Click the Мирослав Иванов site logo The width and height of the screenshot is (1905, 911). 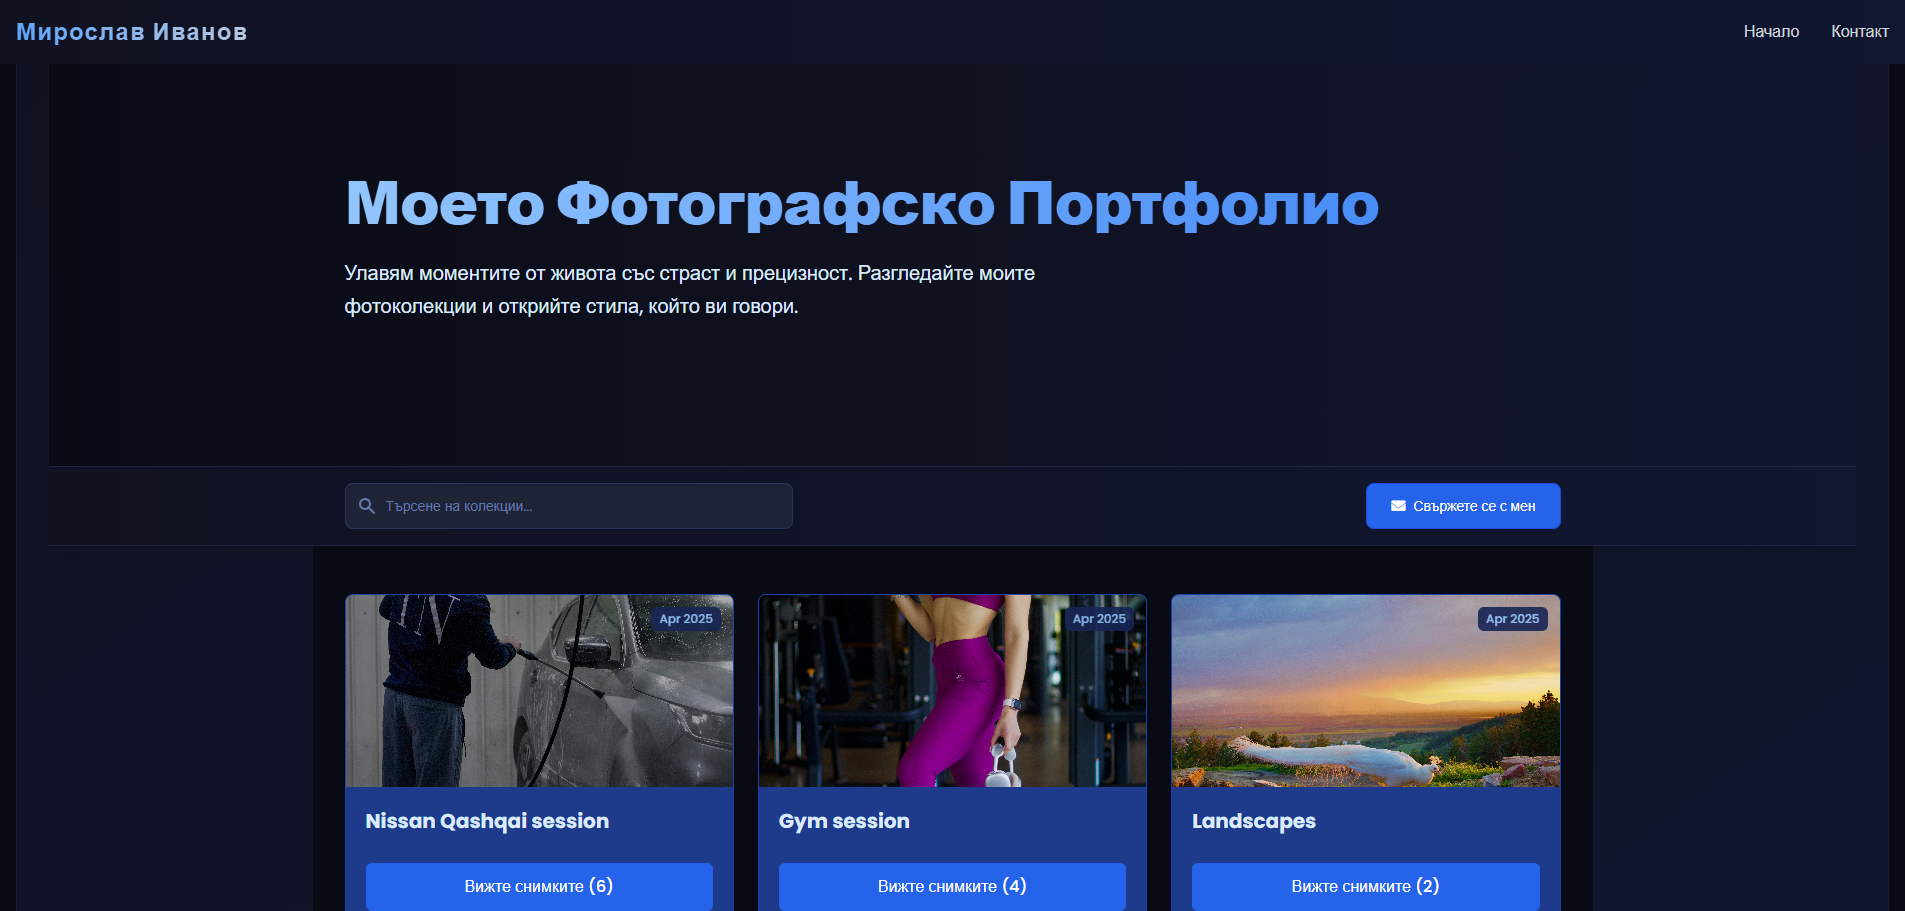pyautogui.click(x=132, y=32)
